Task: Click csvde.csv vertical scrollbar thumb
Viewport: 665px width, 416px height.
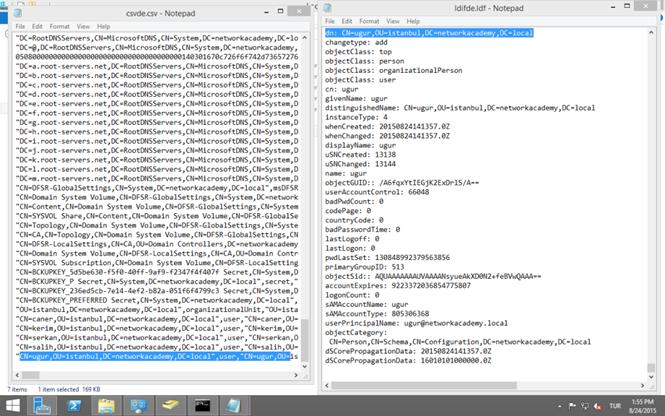Action: click(x=305, y=340)
